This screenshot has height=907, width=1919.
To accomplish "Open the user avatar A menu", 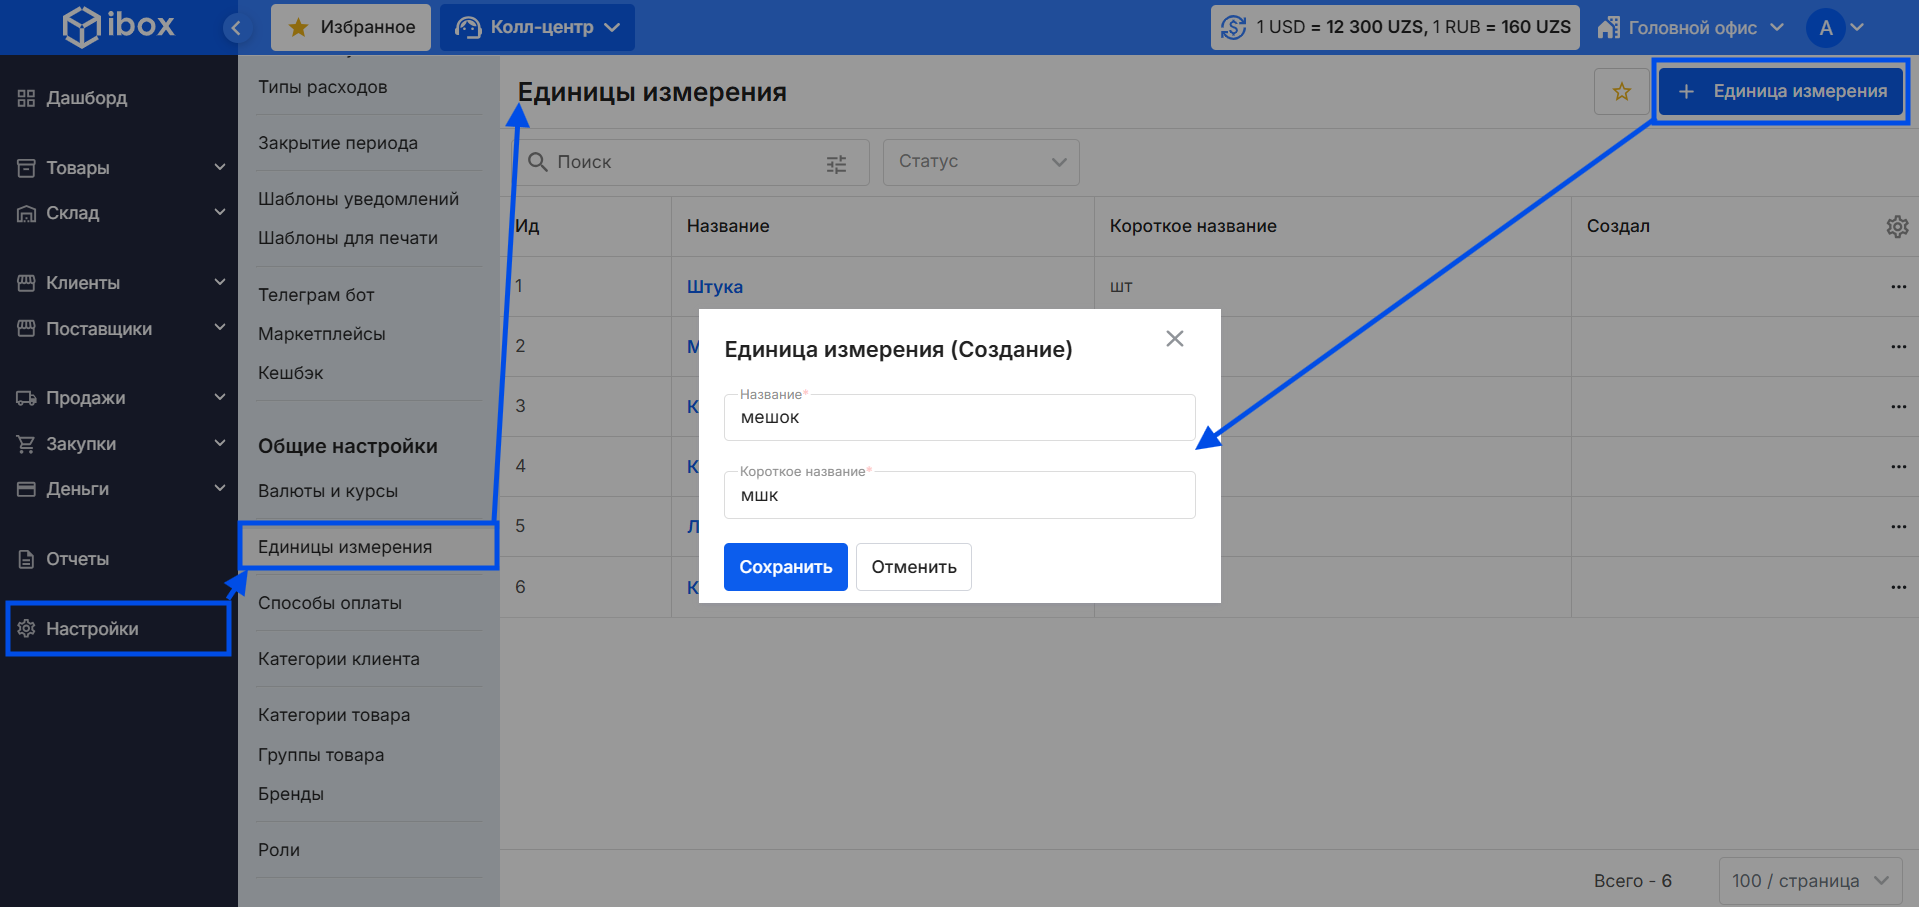I will [1835, 28].
